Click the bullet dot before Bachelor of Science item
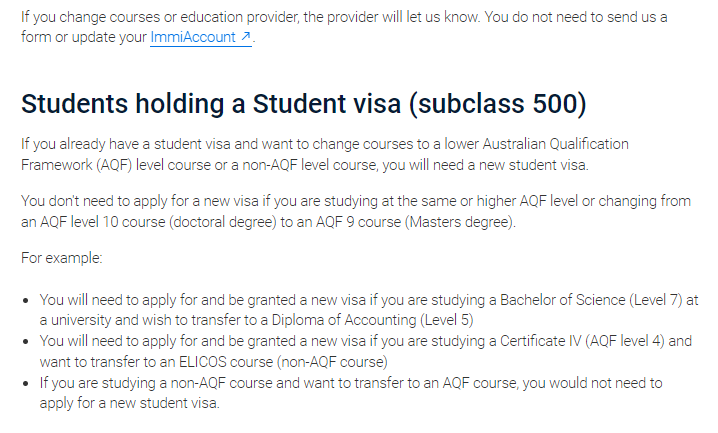Viewport: 718px width, 433px height. pyautogui.click(x=26, y=301)
